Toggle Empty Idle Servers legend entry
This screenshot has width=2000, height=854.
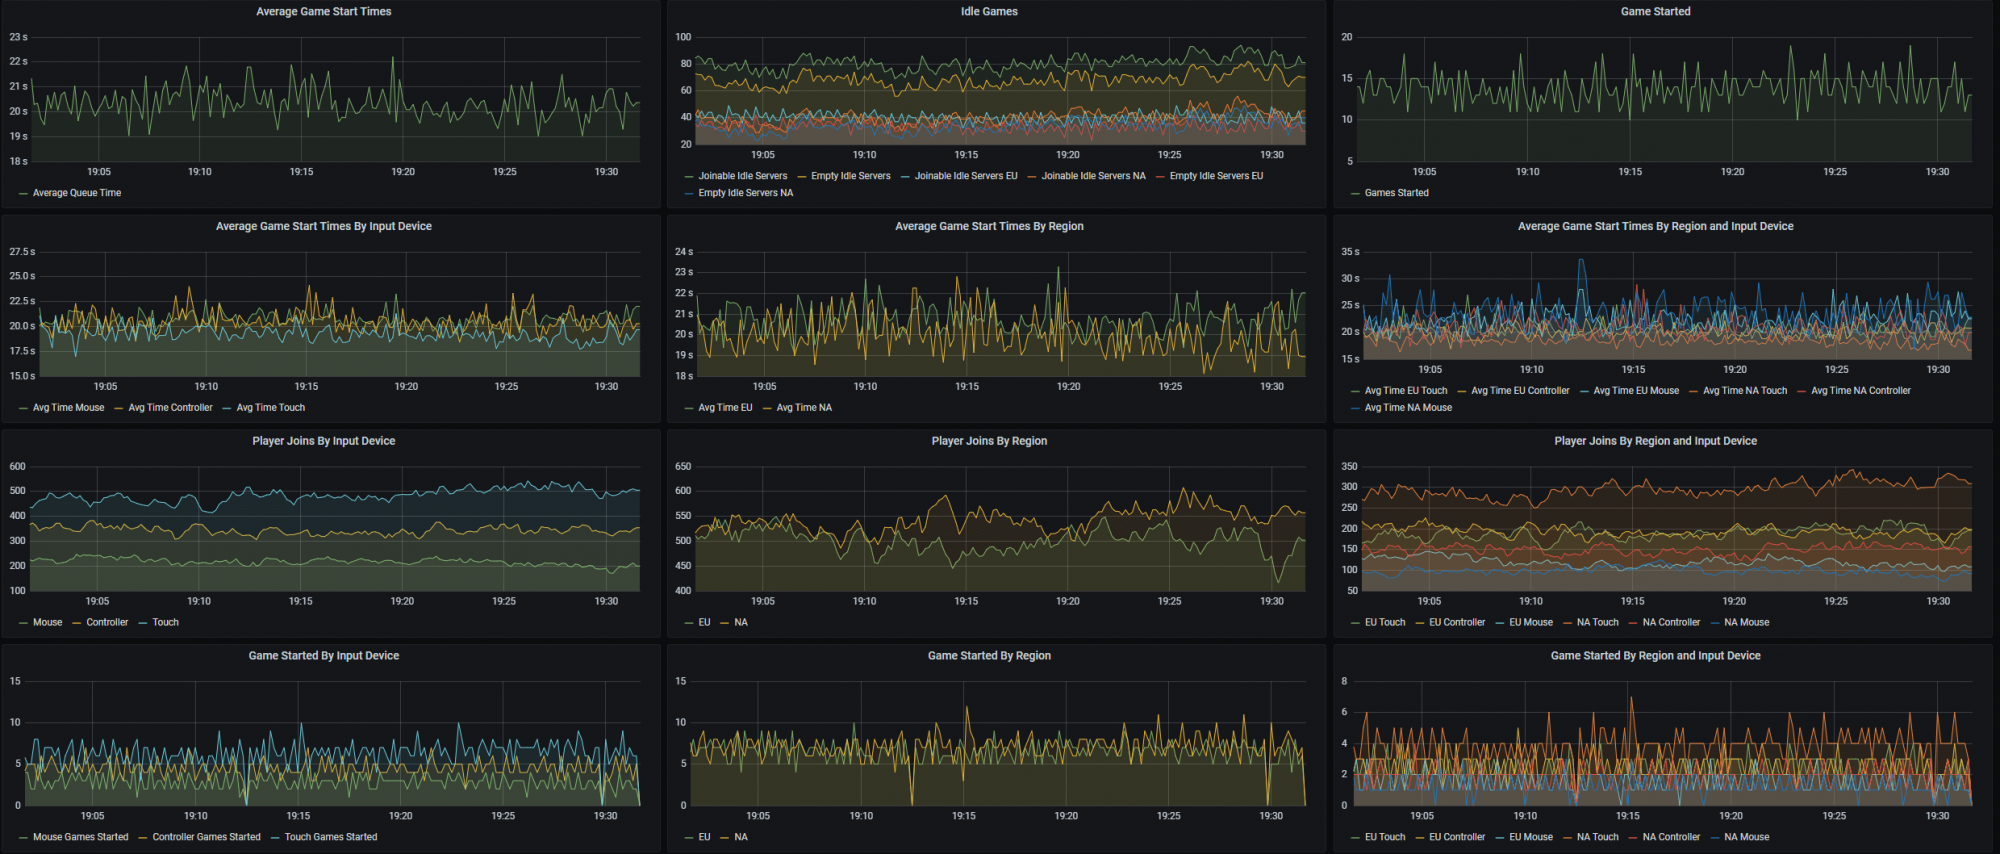(850, 176)
